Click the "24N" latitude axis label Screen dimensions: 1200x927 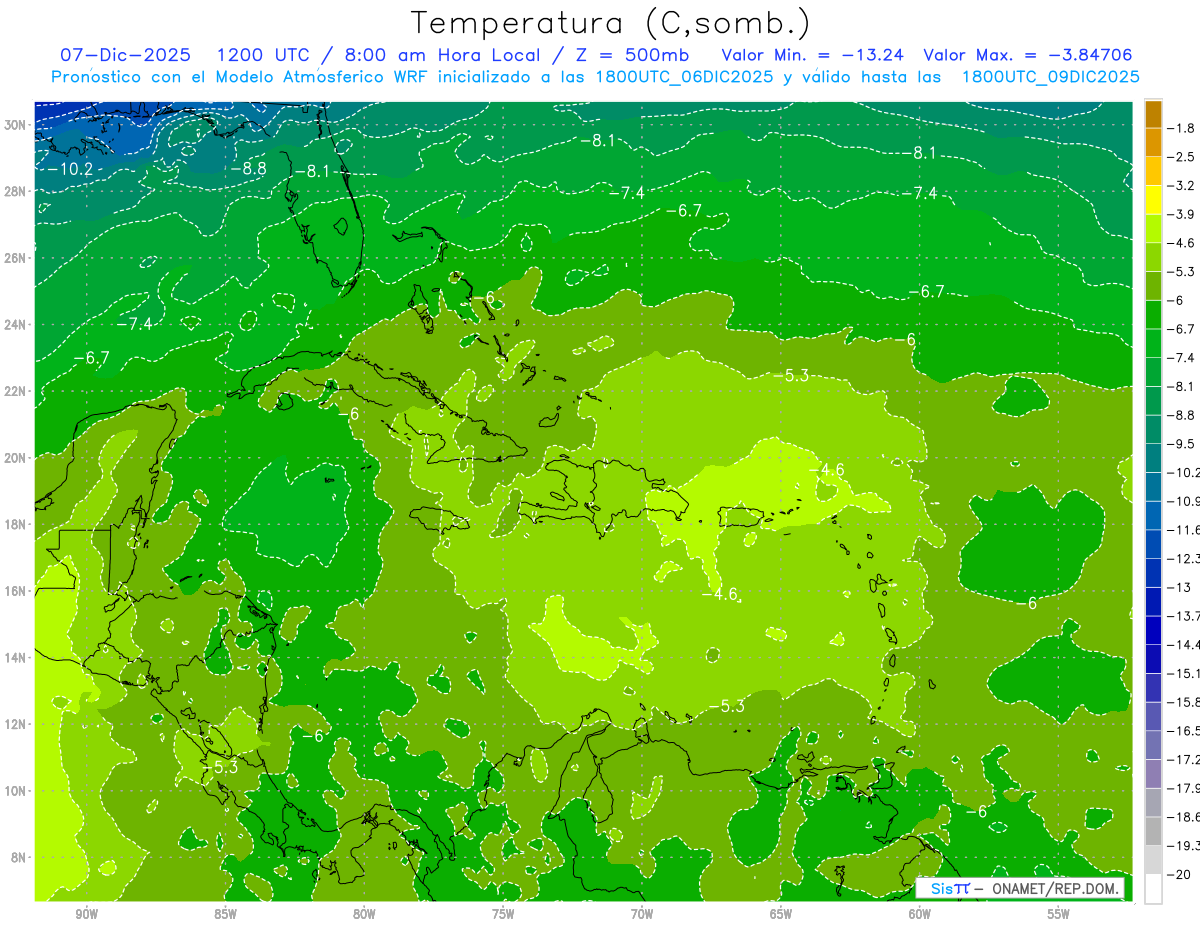tap(15, 325)
